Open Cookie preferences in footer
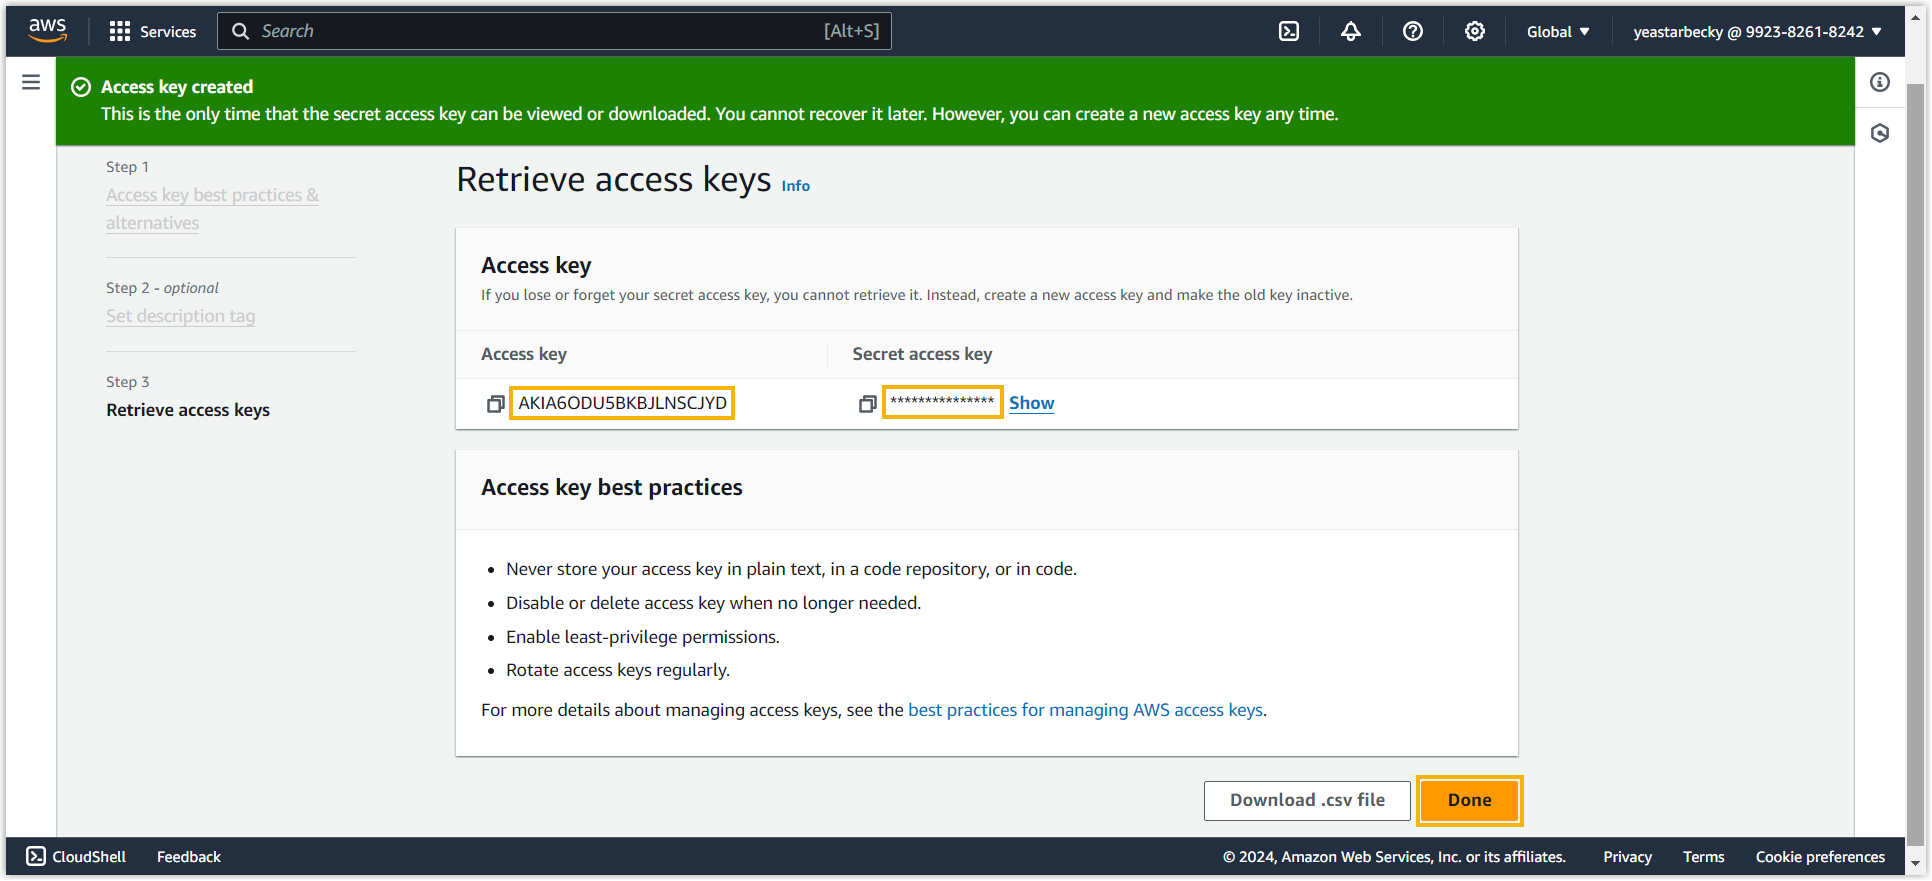 click(1819, 857)
